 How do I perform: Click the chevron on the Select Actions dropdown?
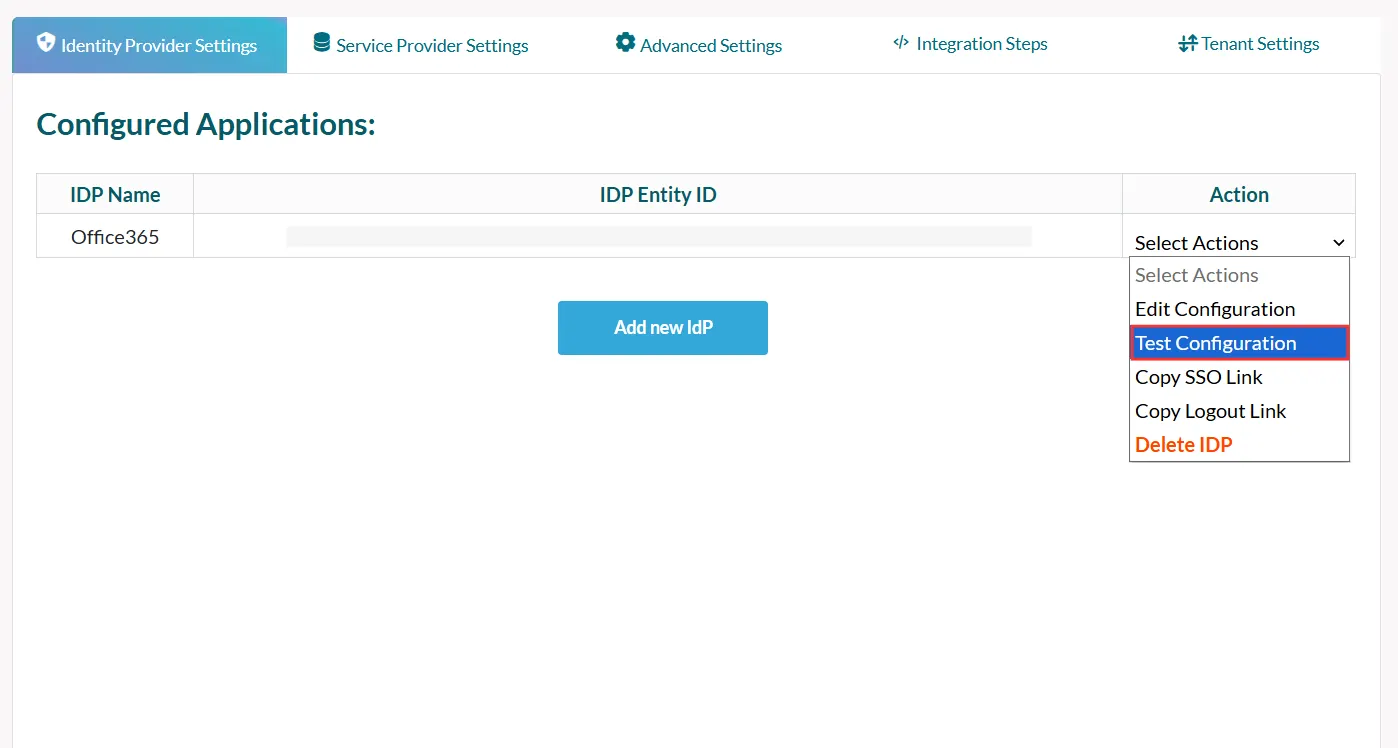[1339, 243]
